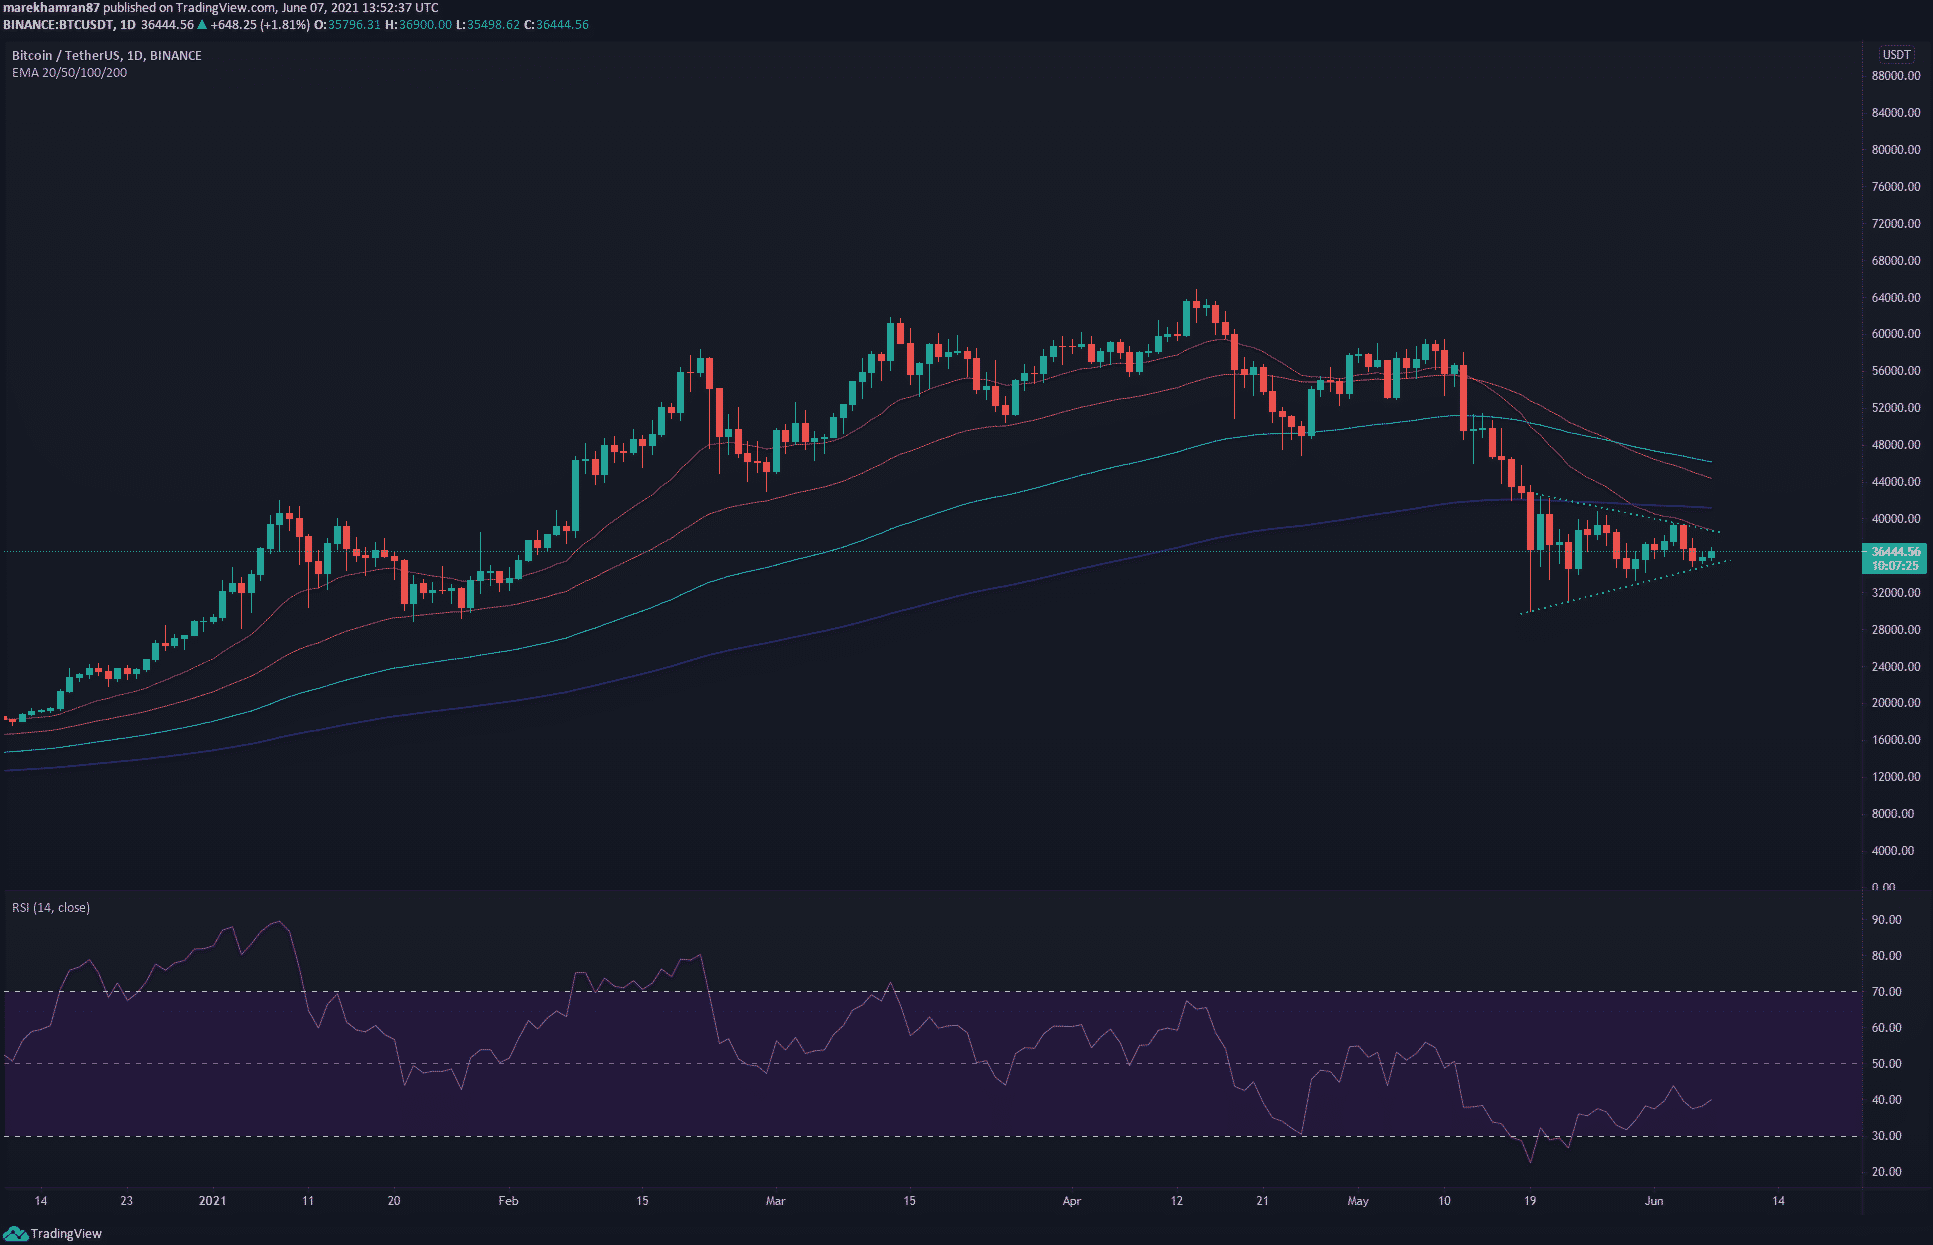Select the Apr marker on time axis
The width and height of the screenshot is (1933, 1245).
click(1071, 1200)
